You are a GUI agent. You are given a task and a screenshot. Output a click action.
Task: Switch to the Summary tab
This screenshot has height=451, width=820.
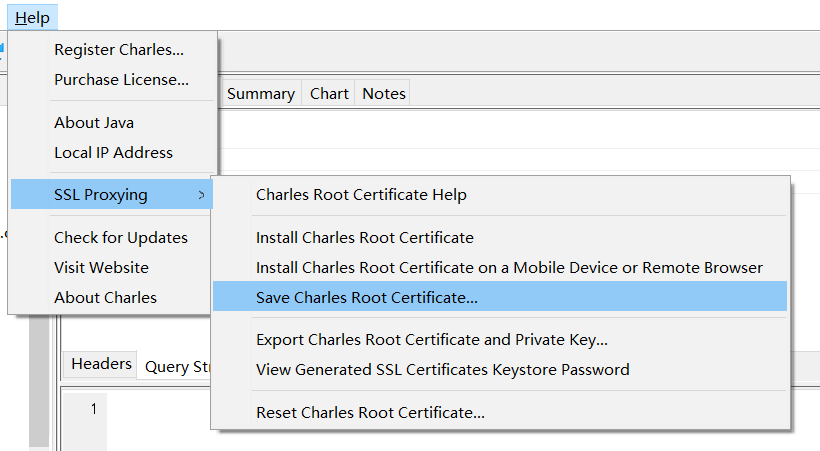click(x=261, y=94)
